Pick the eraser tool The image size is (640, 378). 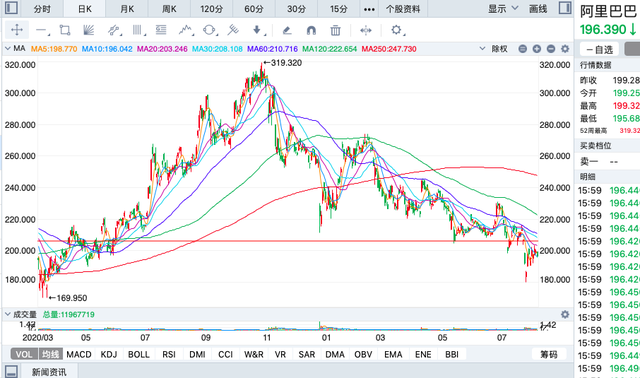tap(287, 30)
